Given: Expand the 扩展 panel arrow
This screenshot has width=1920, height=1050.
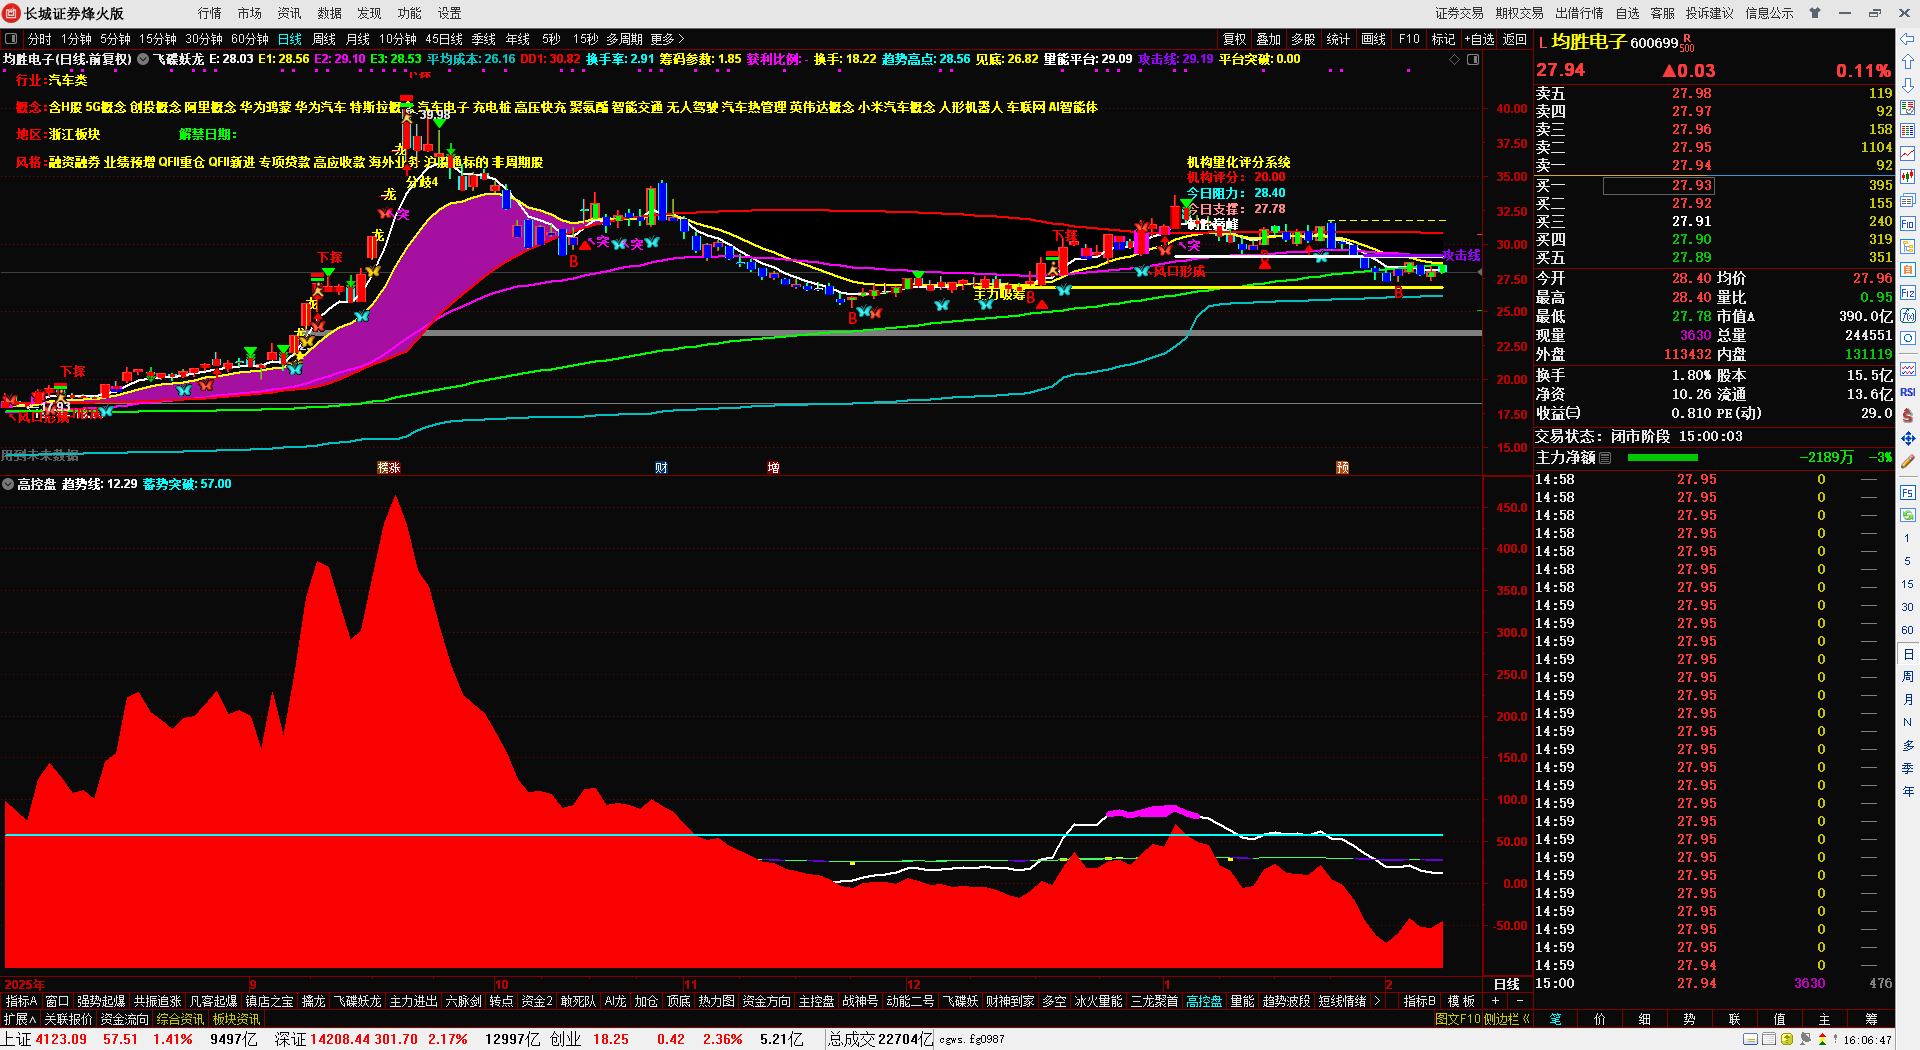Looking at the screenshot, I should coord(19,1019).
